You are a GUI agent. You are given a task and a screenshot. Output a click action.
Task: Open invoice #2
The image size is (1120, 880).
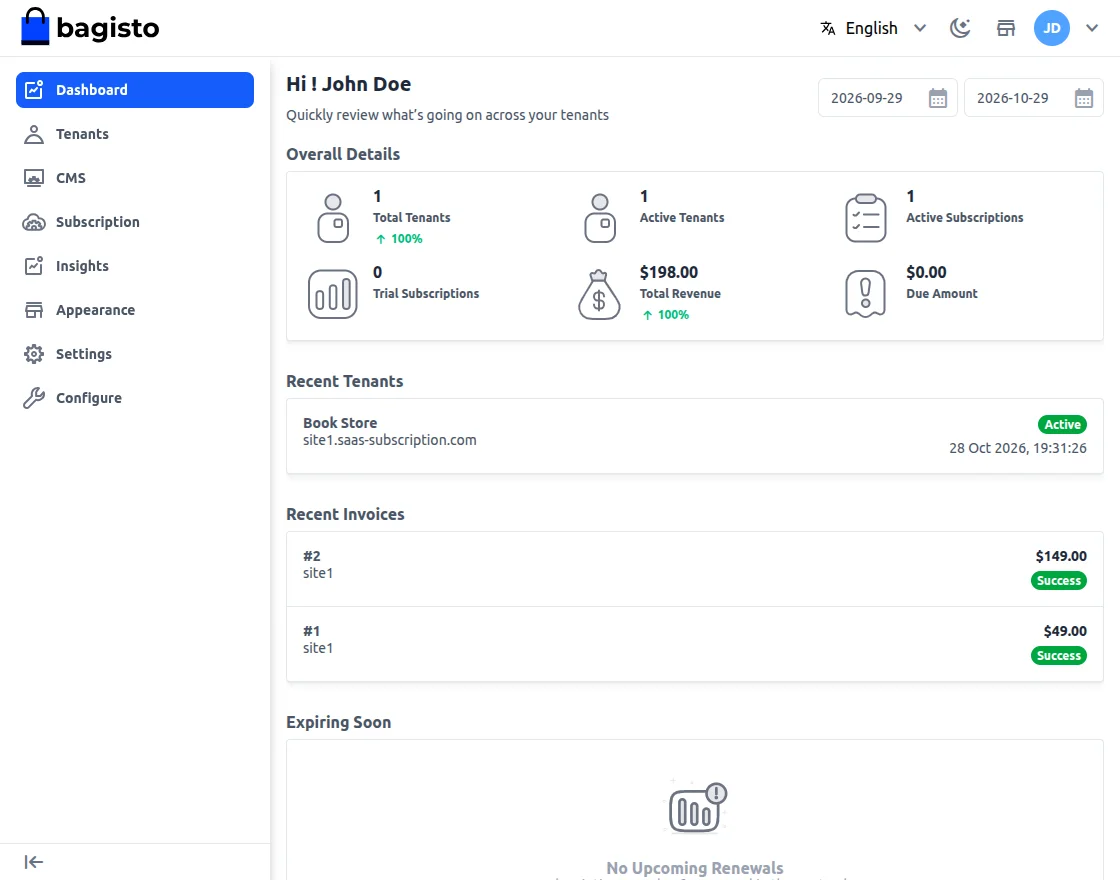coord(694,569)
